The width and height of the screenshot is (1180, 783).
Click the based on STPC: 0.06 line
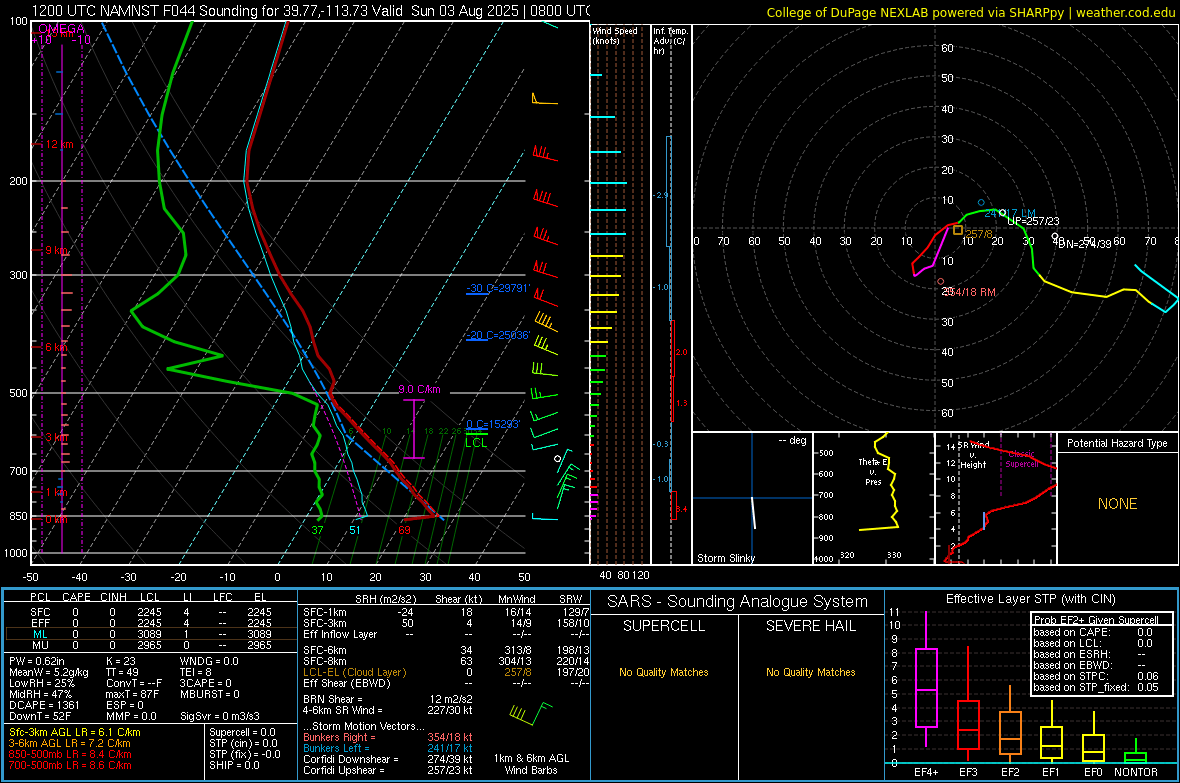click(1096, 676)
